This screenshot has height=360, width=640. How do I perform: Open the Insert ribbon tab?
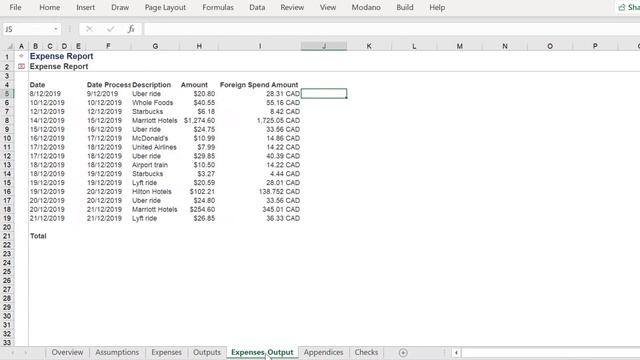coord(85,7)
